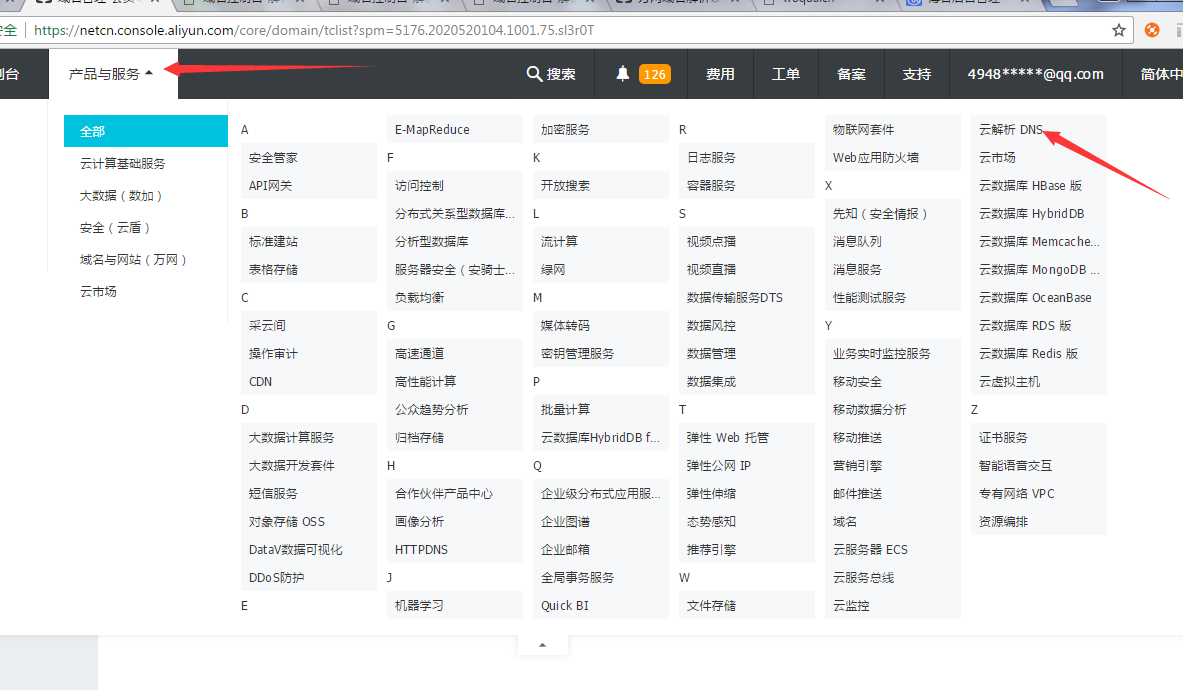
Task: Open 工单 in top navigation
Action: coord(785,74)
